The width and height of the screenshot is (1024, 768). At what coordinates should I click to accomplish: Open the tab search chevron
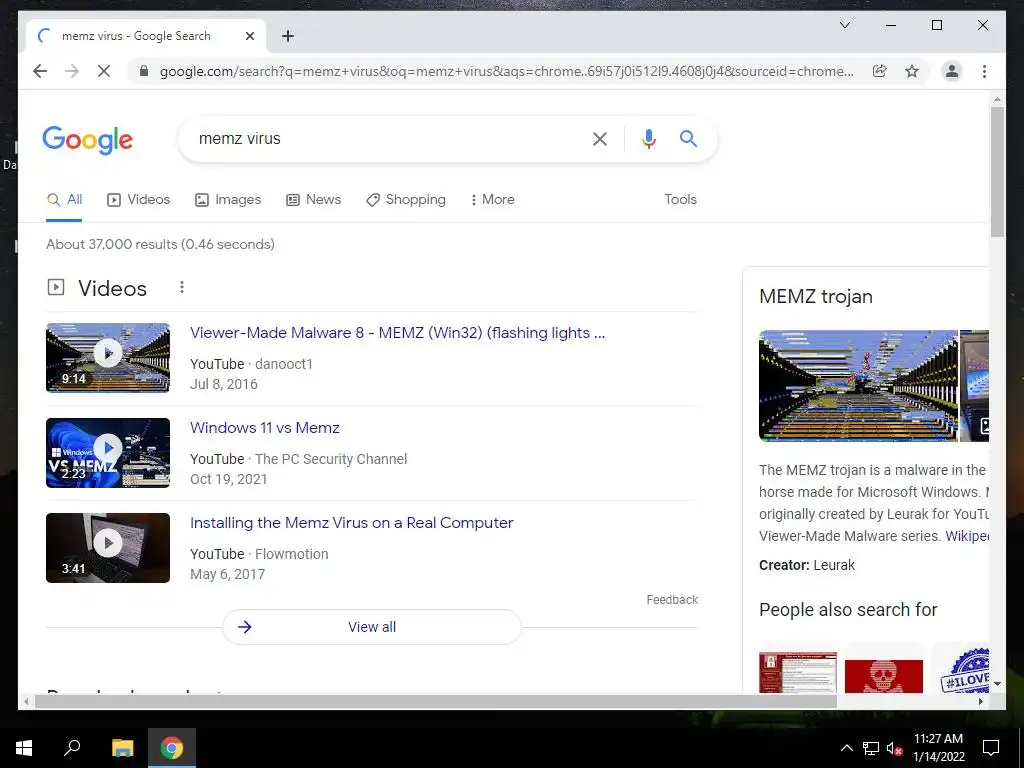[844, 25]
